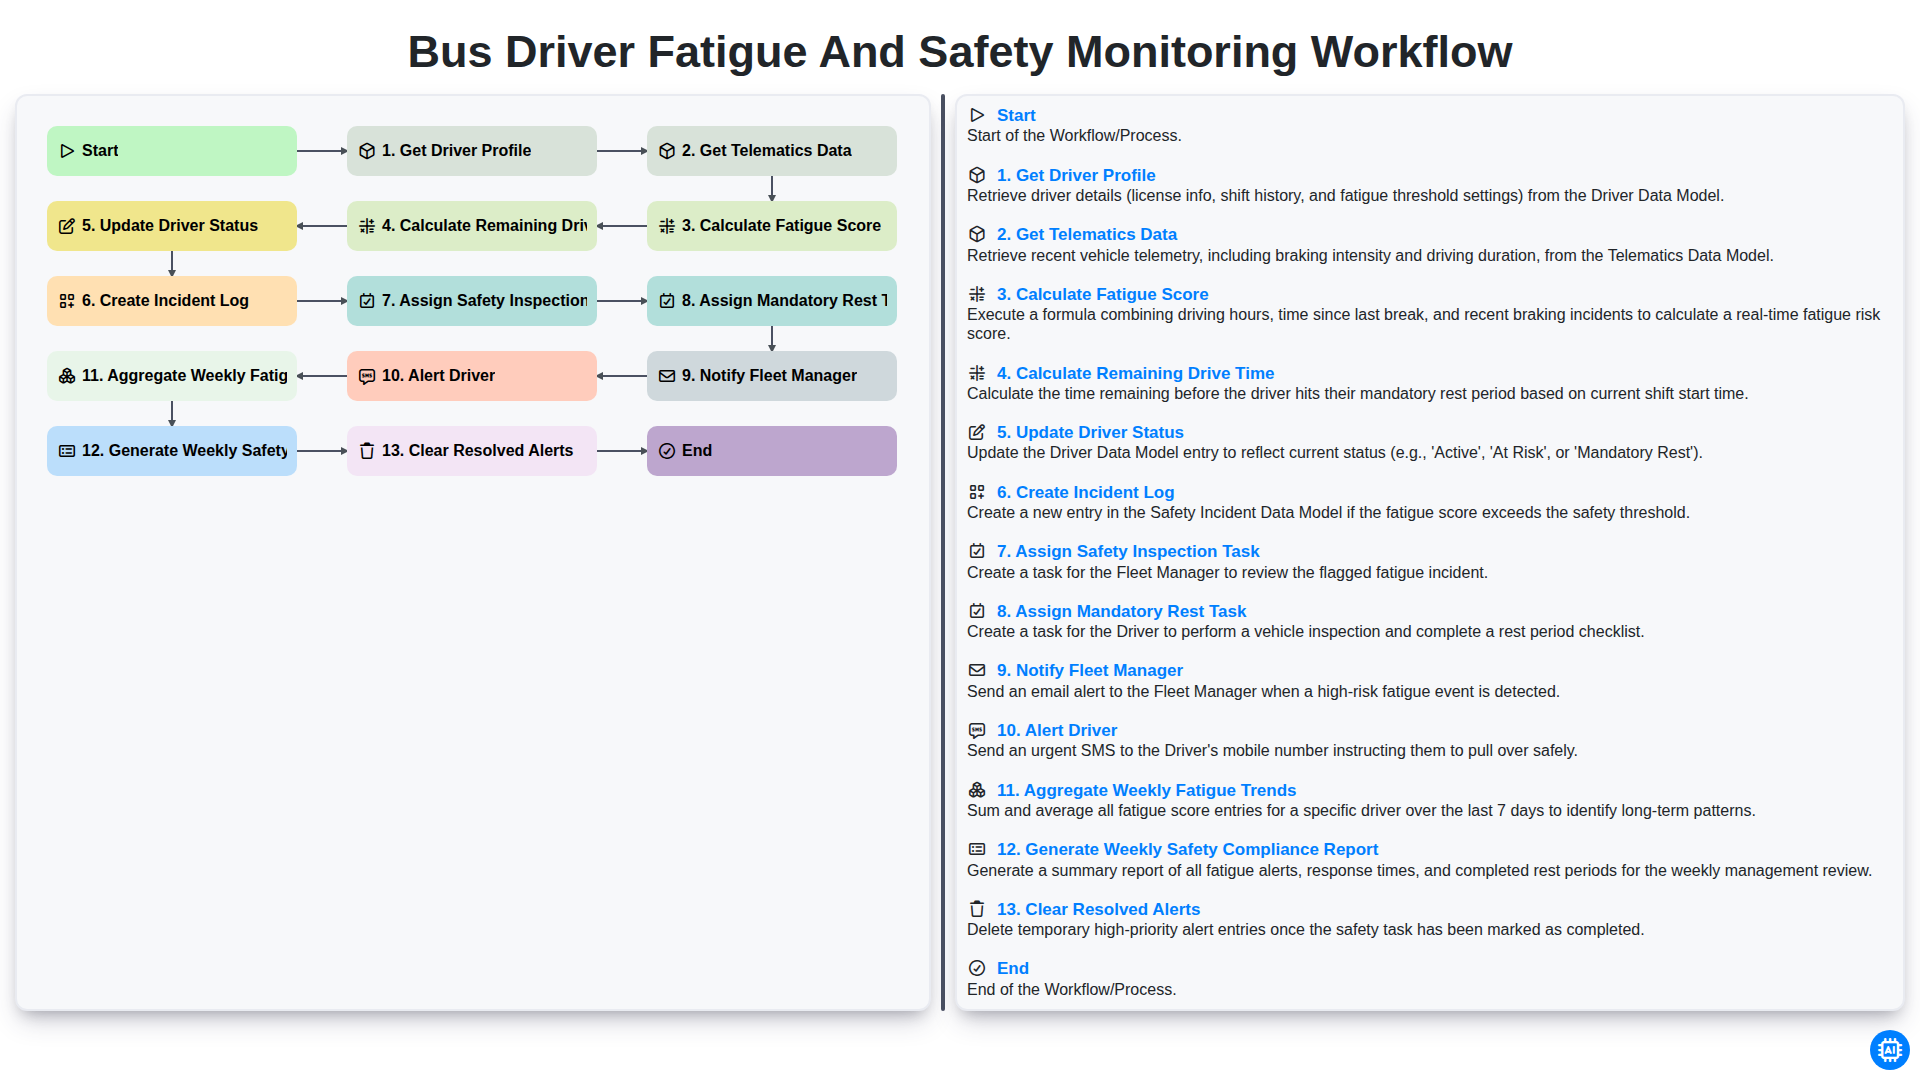Click the check-circle icon in the purple End node
1920x1080 pixels.
(667, 451)
